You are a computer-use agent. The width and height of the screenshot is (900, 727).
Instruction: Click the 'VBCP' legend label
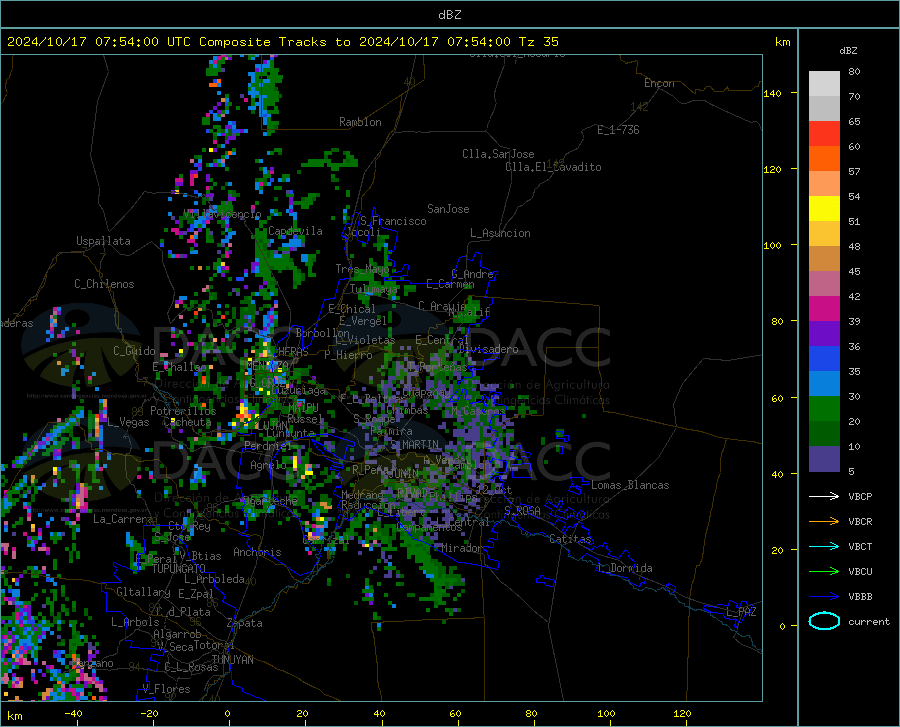[860, 496]
